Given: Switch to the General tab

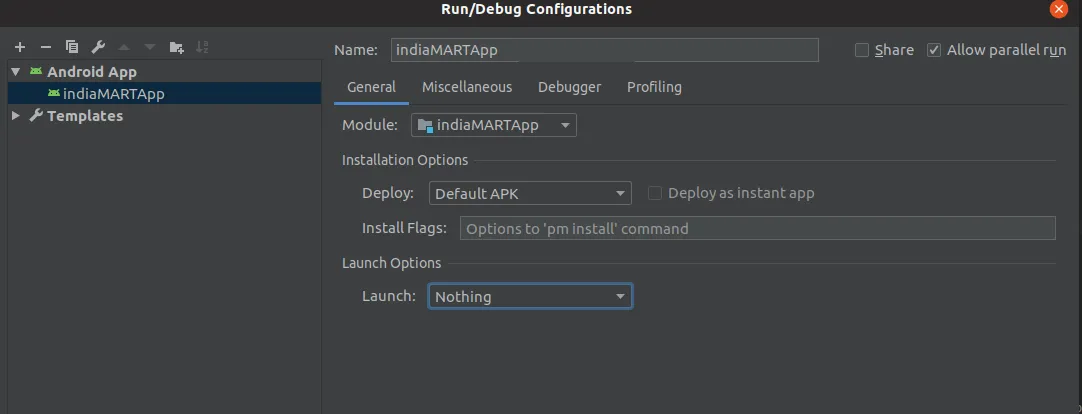Looking at the screenshot, I should tap(371, 87).
